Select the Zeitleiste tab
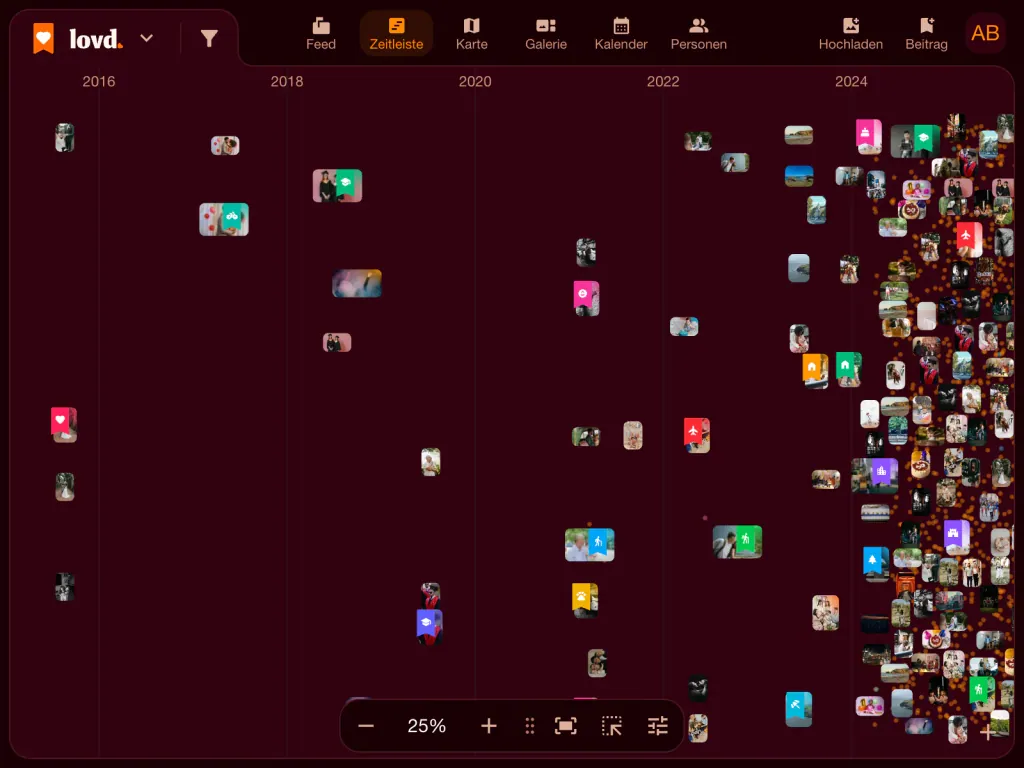The width and height of the screenshot is (1024, 768). pyautogui.click(x=396, y=34)
